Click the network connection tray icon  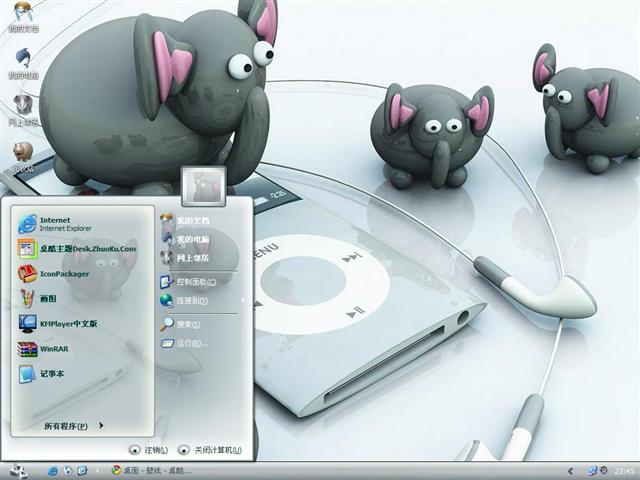(593, 471)
